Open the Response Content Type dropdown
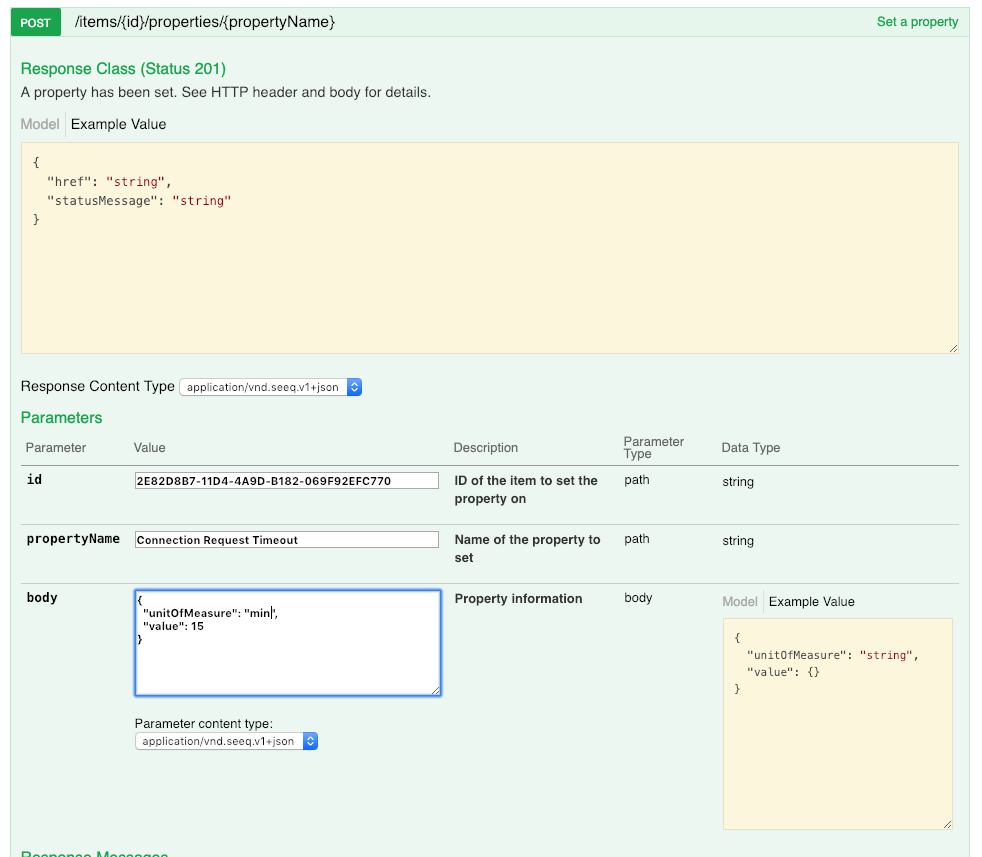982x857 pixels. [260, 386]
